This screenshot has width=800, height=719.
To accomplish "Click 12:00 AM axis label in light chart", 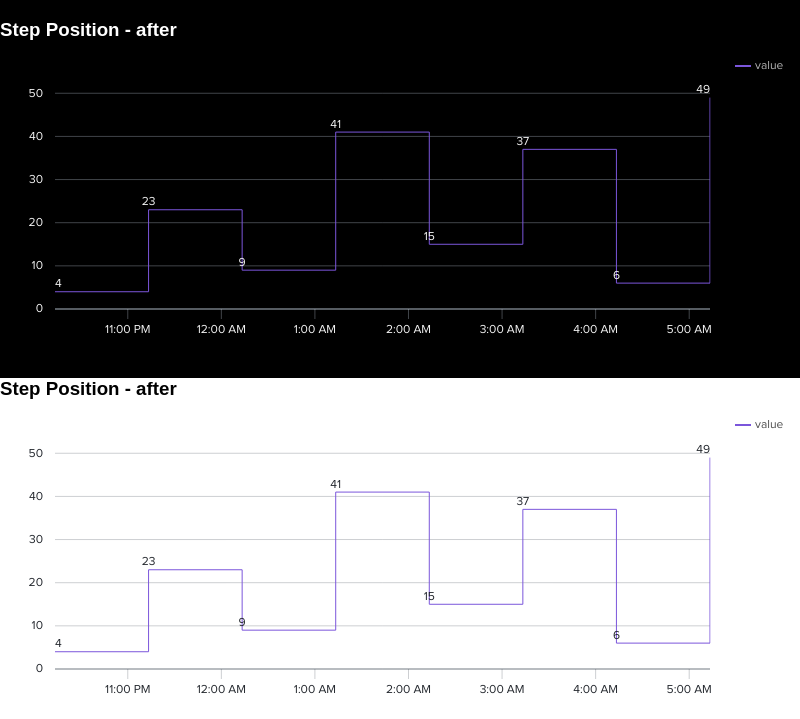I will [x=221, y=689].
